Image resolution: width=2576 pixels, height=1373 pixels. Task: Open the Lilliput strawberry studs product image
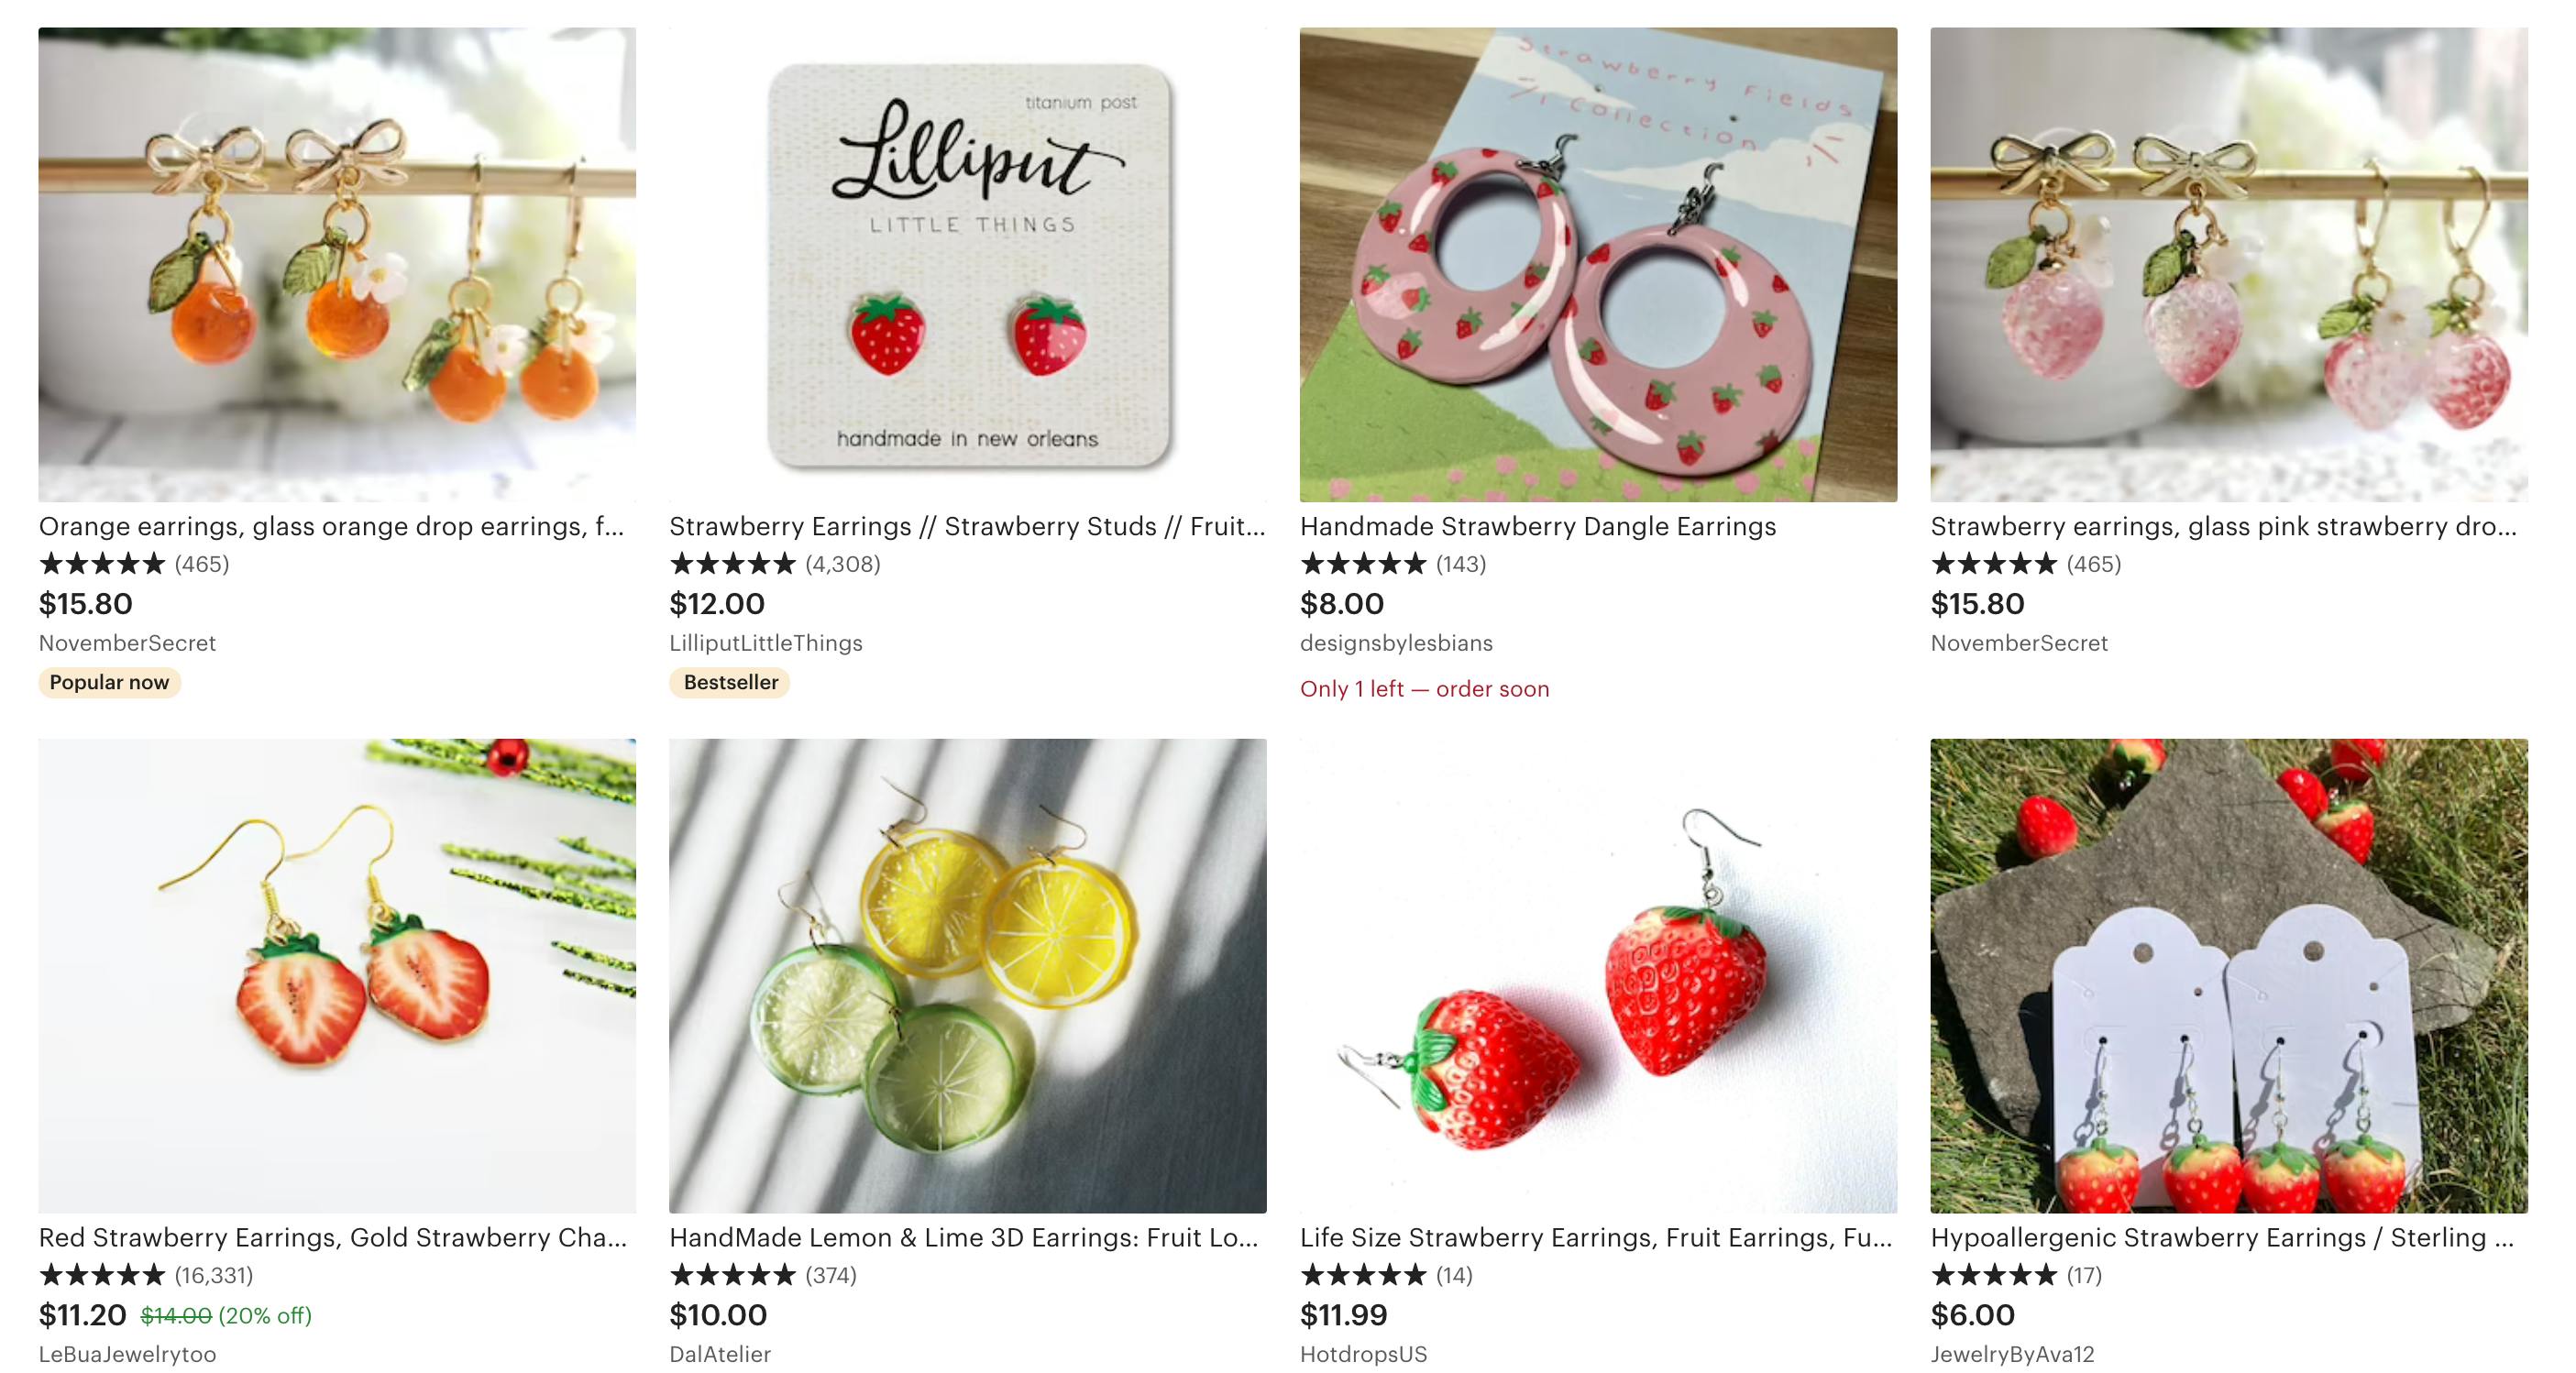point(967,264)
